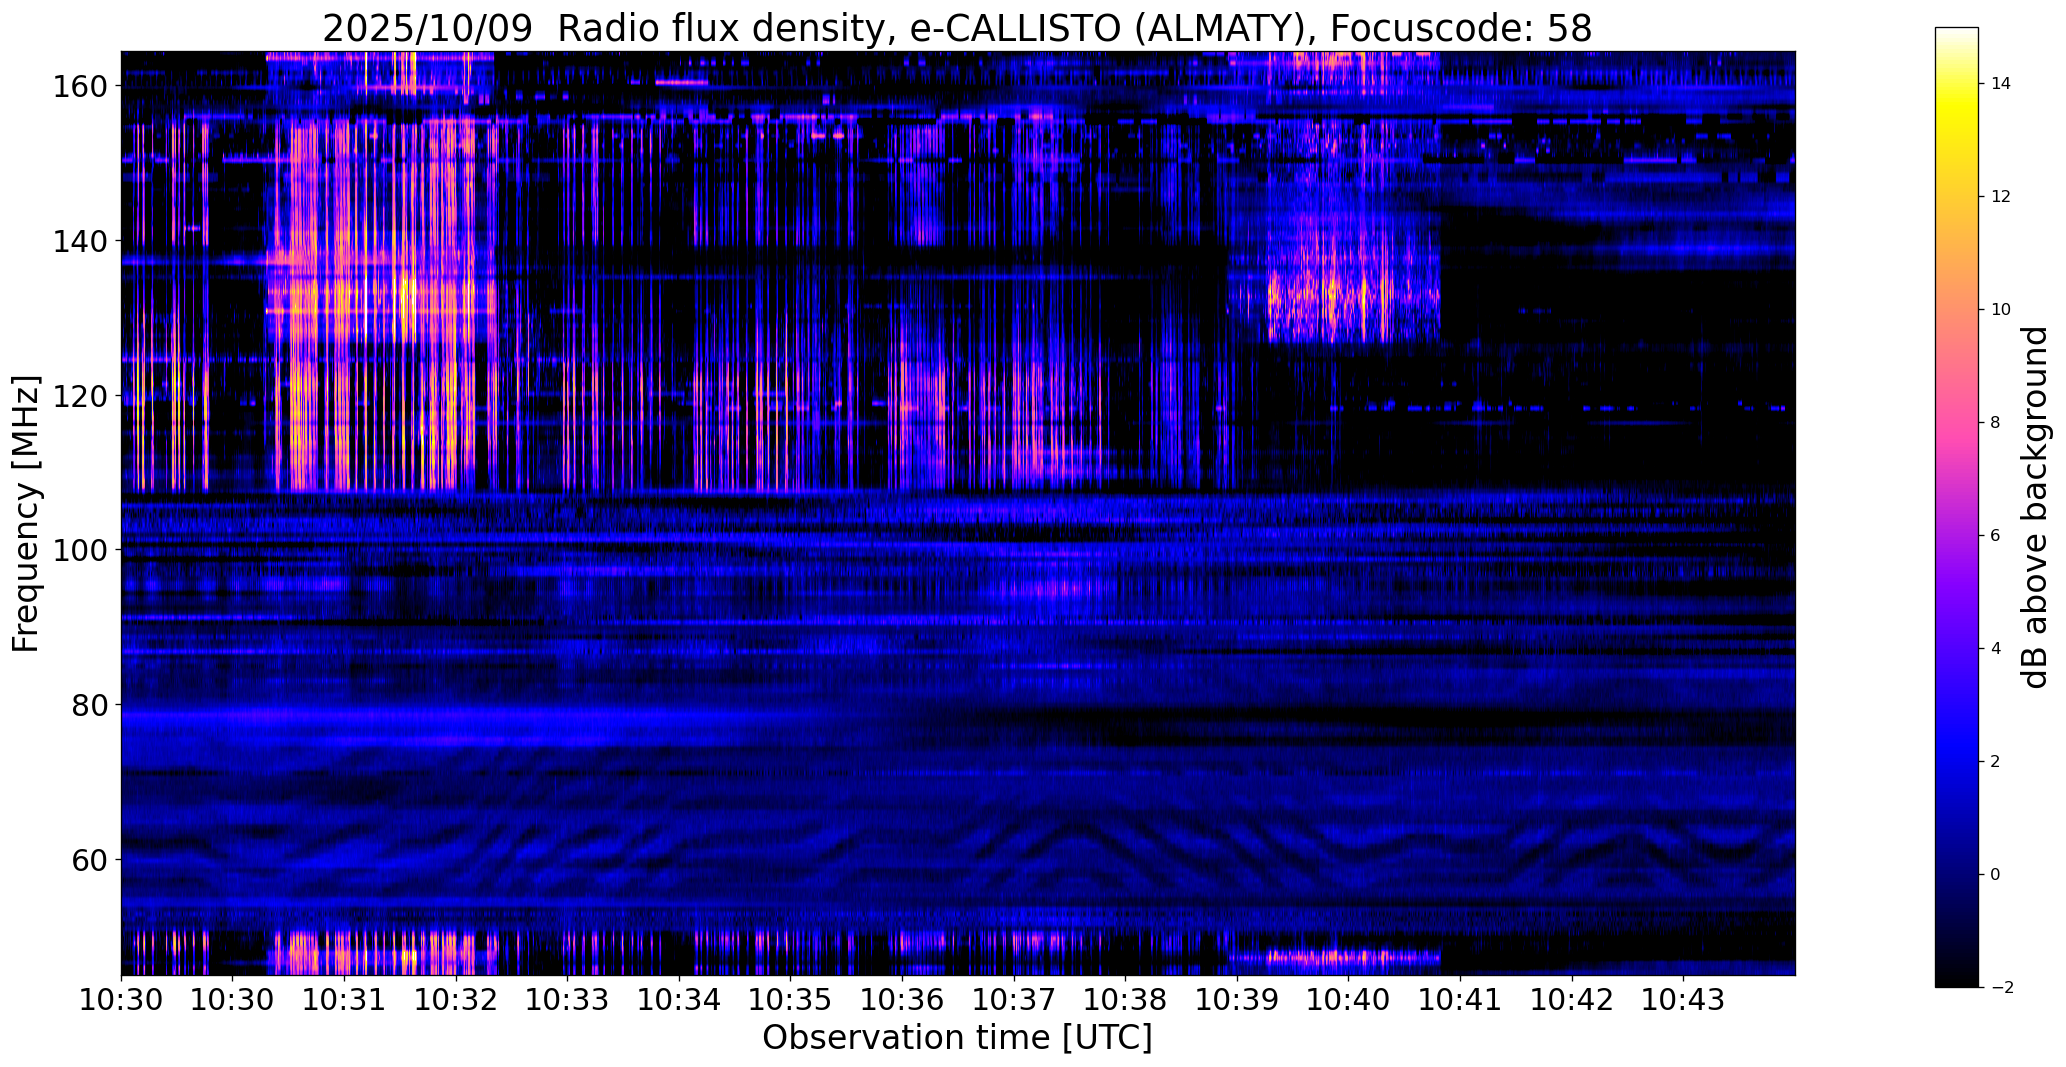Click the 'Observation time [UTC]' x-axis label
The width and height of the screenshot is (2066, 1067).
click(957, 1038)
